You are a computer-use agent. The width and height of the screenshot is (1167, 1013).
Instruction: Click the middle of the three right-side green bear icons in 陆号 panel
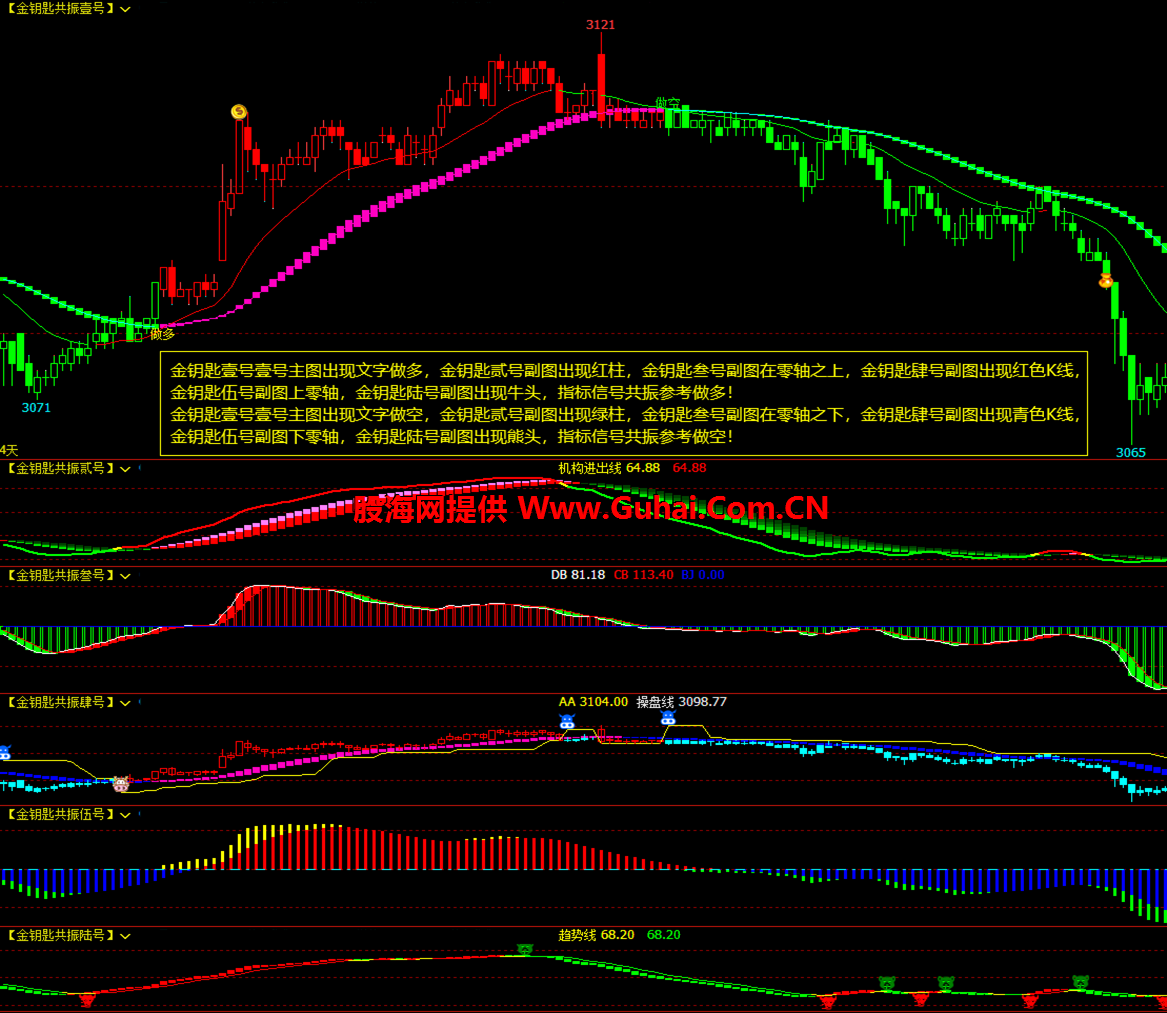(x=946, y=983)
